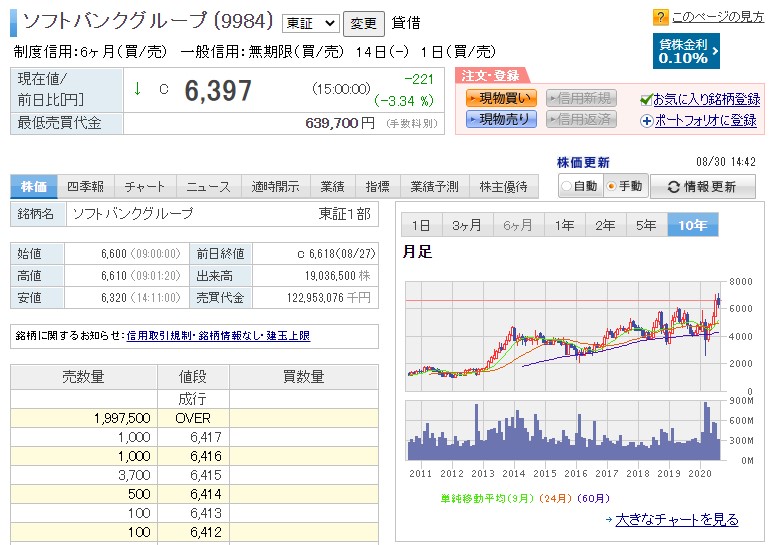Viewport: 769px width, 545px height.
Task: Click the monthly price candlestick chart
Action: [x=564, y=337]
